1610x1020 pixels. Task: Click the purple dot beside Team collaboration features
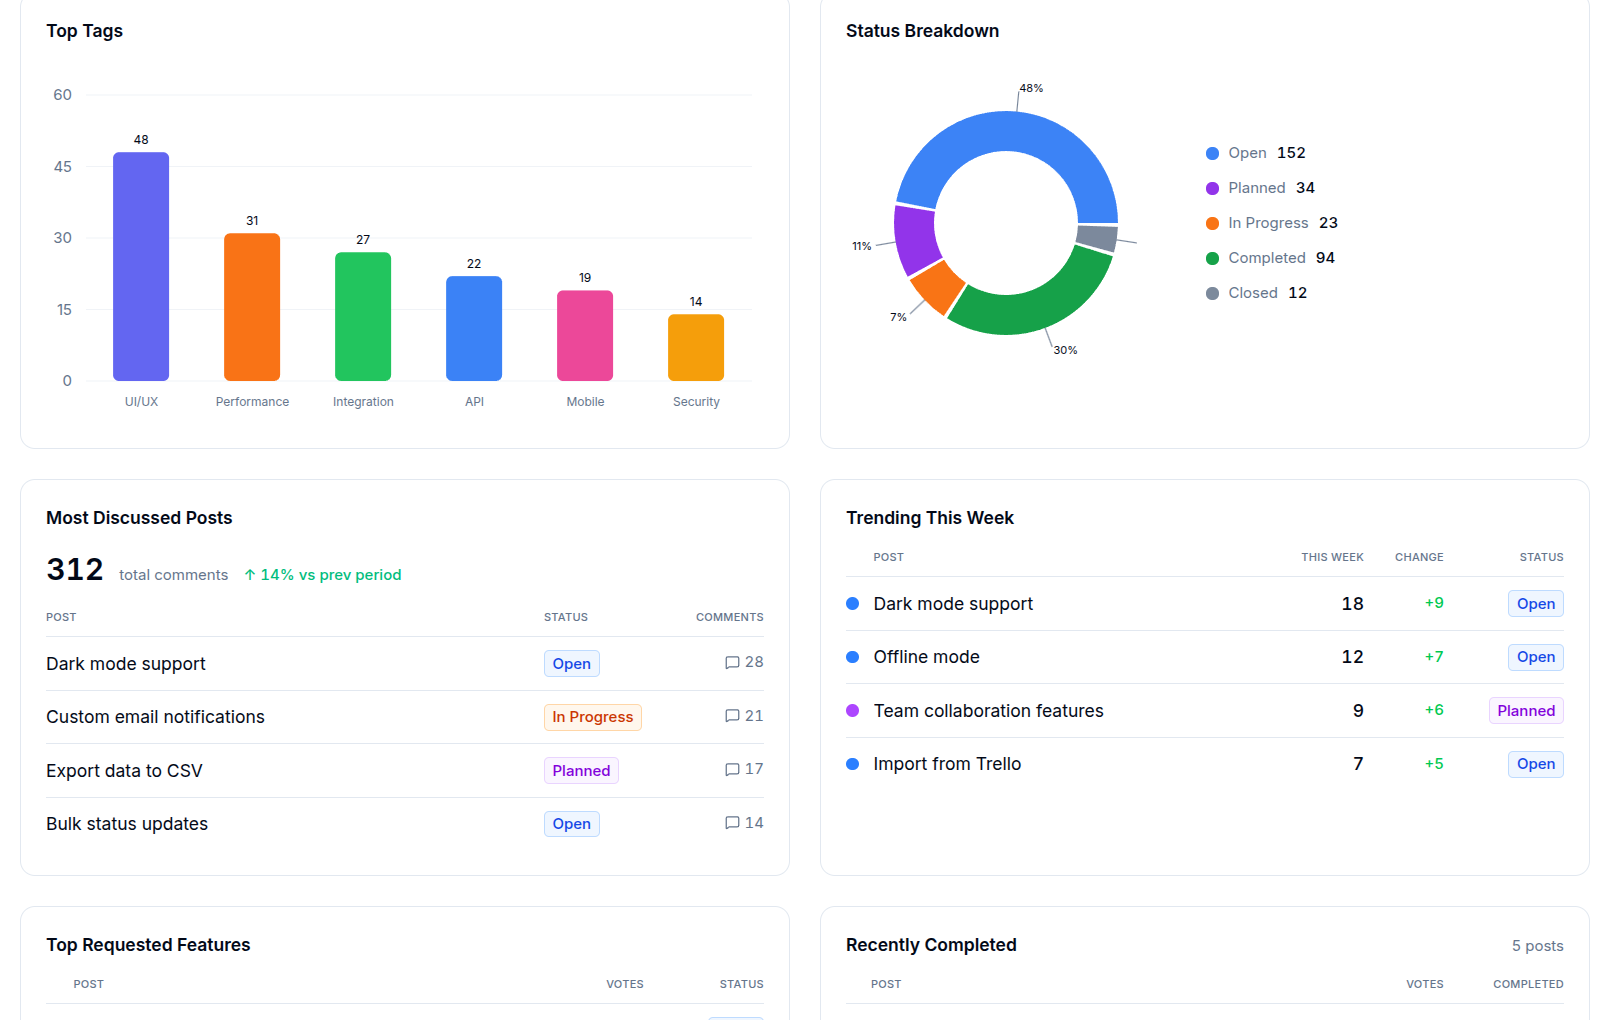(x=853, y=711)
